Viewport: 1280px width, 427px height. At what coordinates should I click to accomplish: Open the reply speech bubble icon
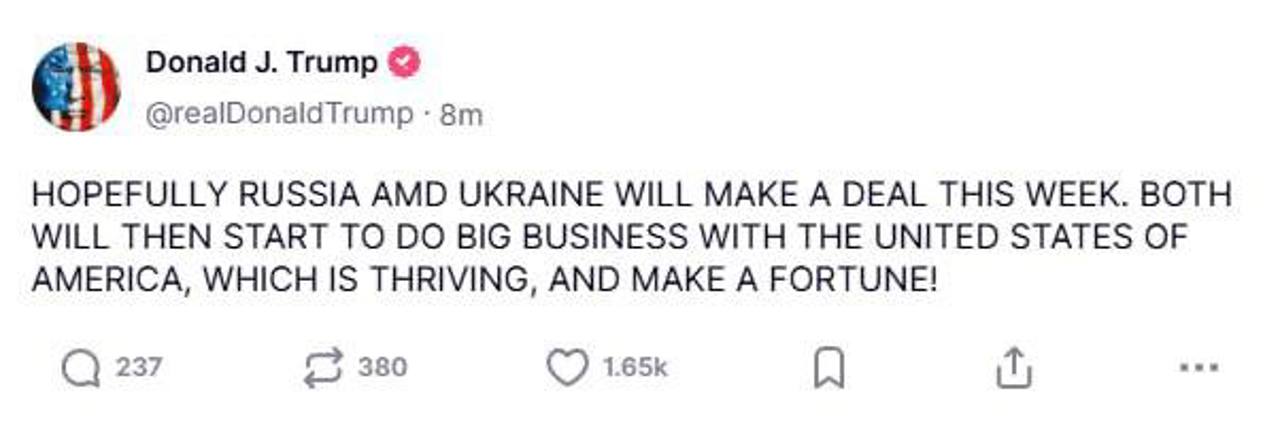(81, 368)
